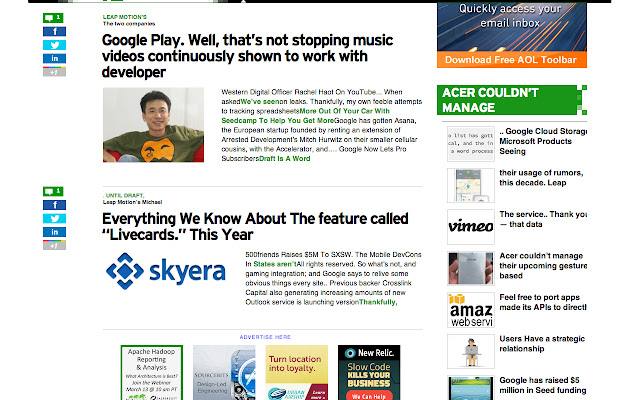Screen dimensions: 640x400
Task: Click the typed text thumbnail in sidebar
Action: click(471, 144)
